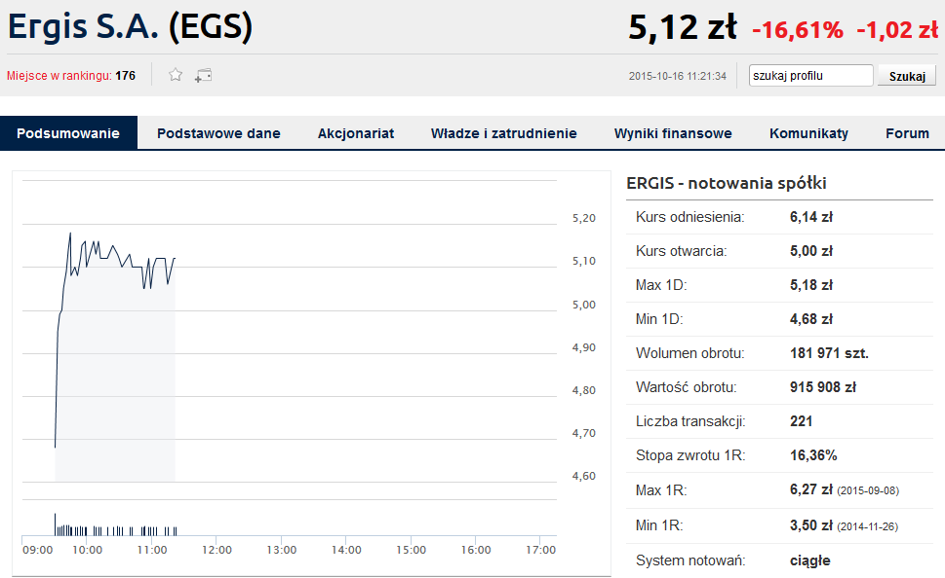Select Stopa zwrotu 1R value 16,36%
Image resolution: width=945 pixels, height=578 pixels.
pyautogui.click(x=814, y=455)
